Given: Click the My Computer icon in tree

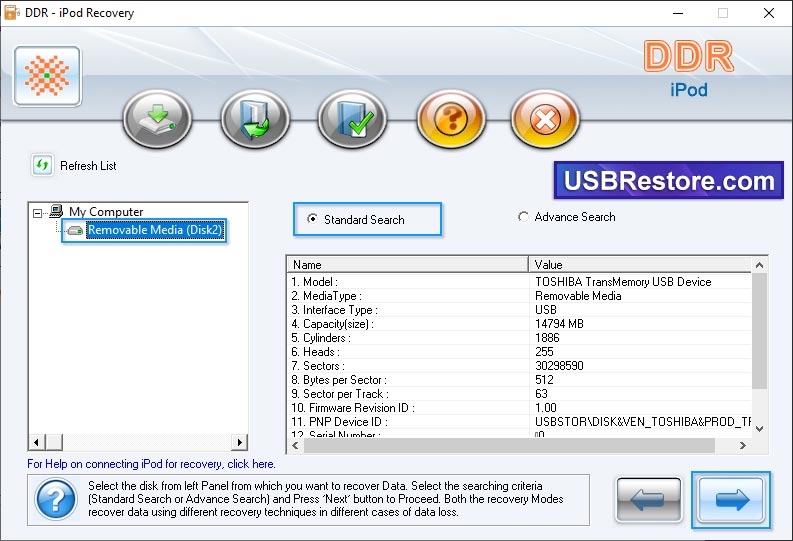Looking at the screenshot, I should [x=56, y=211].
